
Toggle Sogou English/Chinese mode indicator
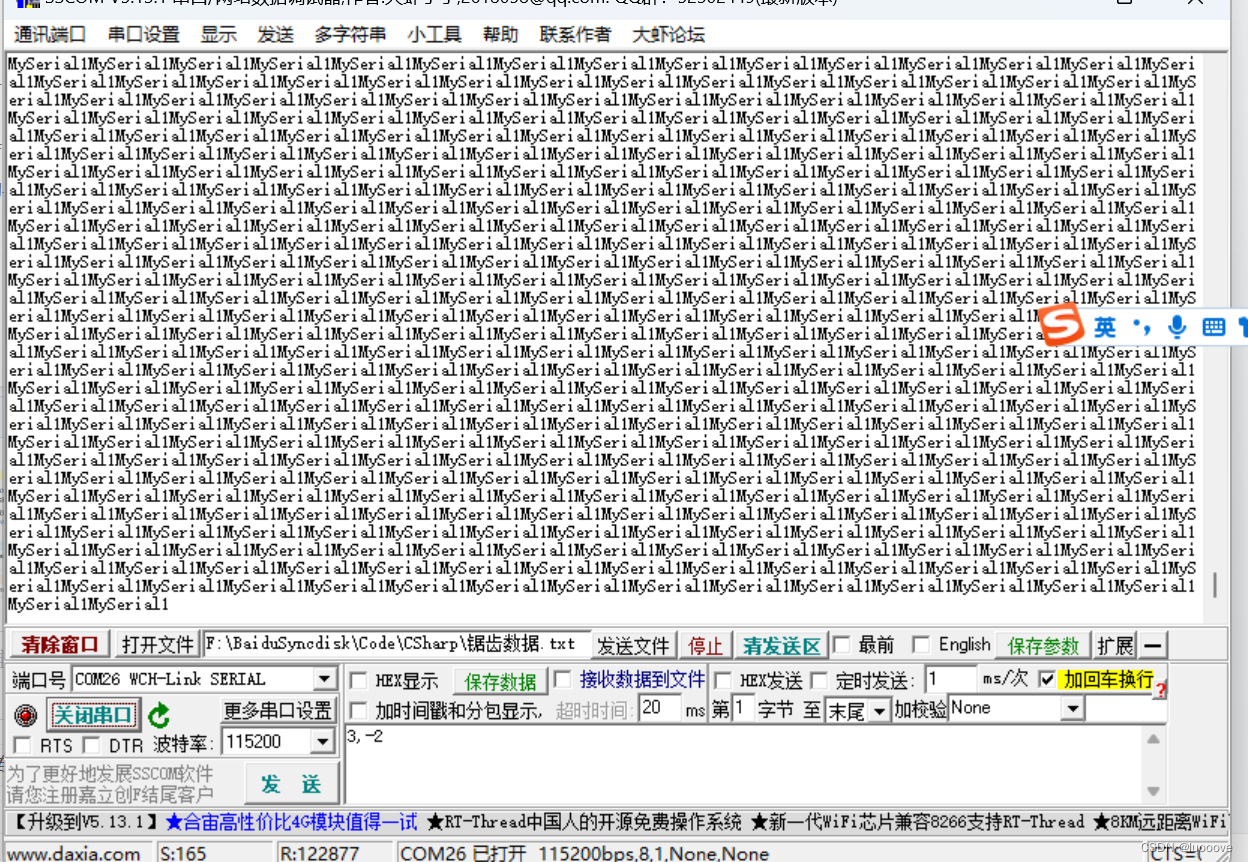tap(1105, 327)
